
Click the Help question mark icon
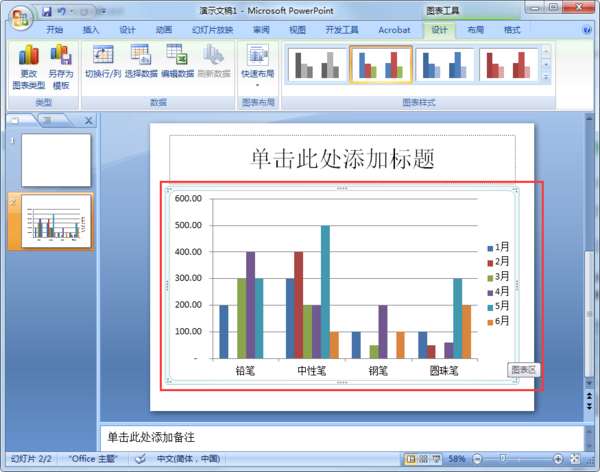pos(587,30)
